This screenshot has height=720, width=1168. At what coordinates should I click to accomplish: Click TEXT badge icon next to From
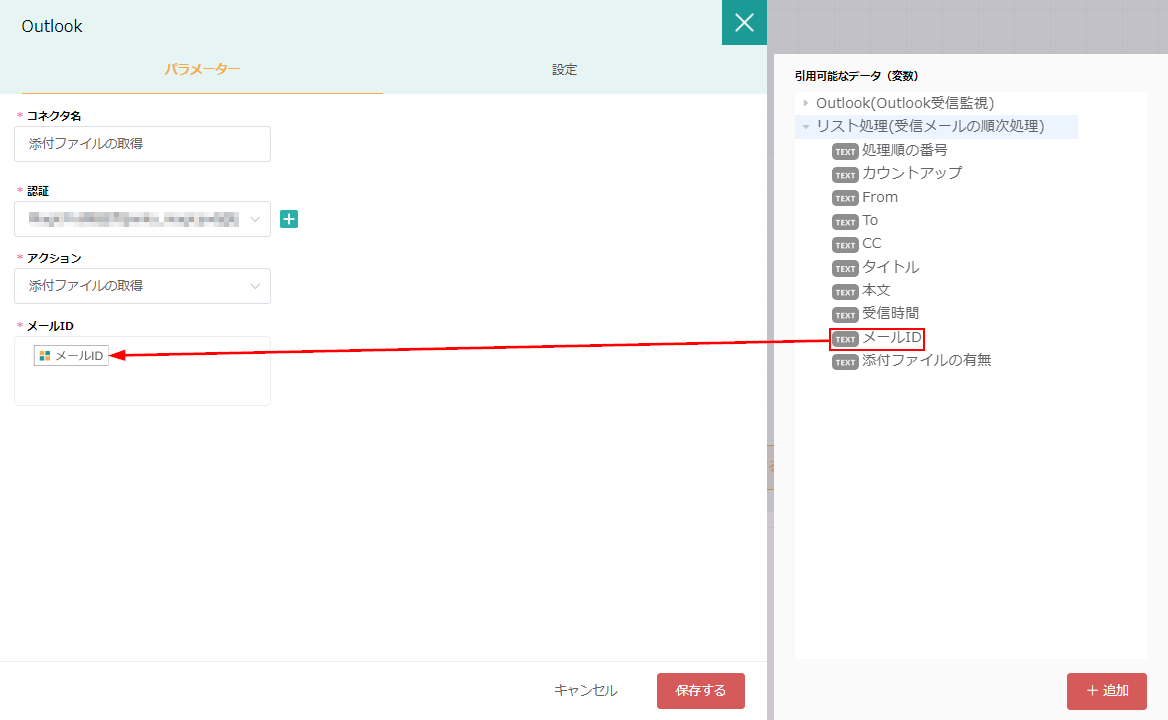coord(845,198)
